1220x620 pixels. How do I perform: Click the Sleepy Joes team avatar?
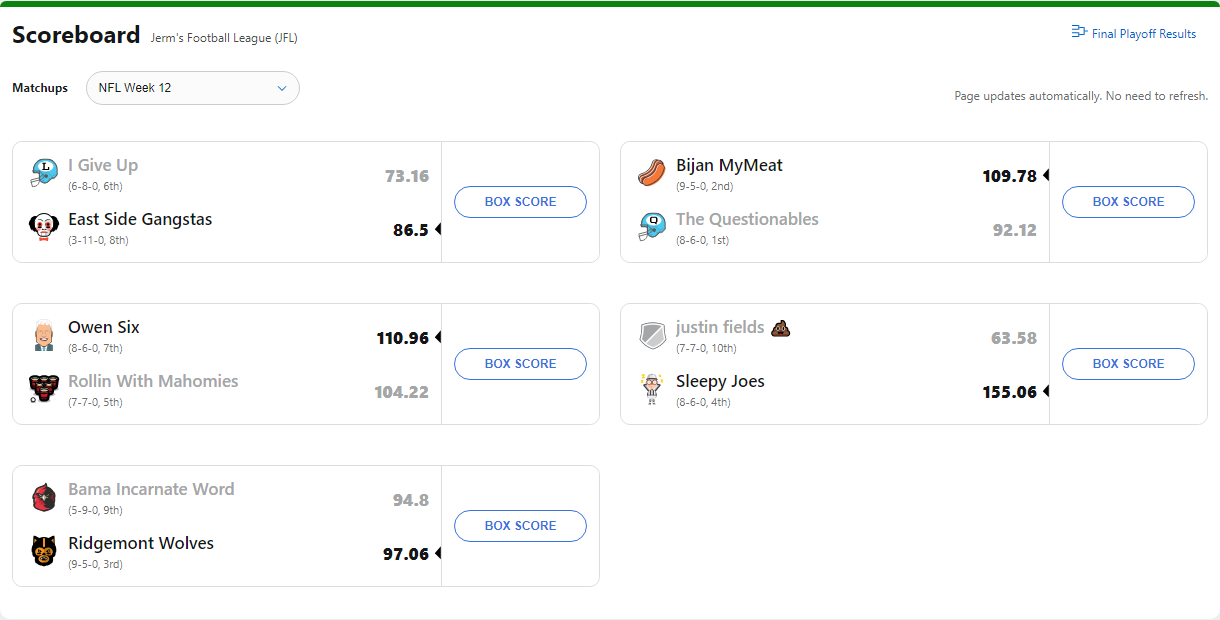[652, 389]
